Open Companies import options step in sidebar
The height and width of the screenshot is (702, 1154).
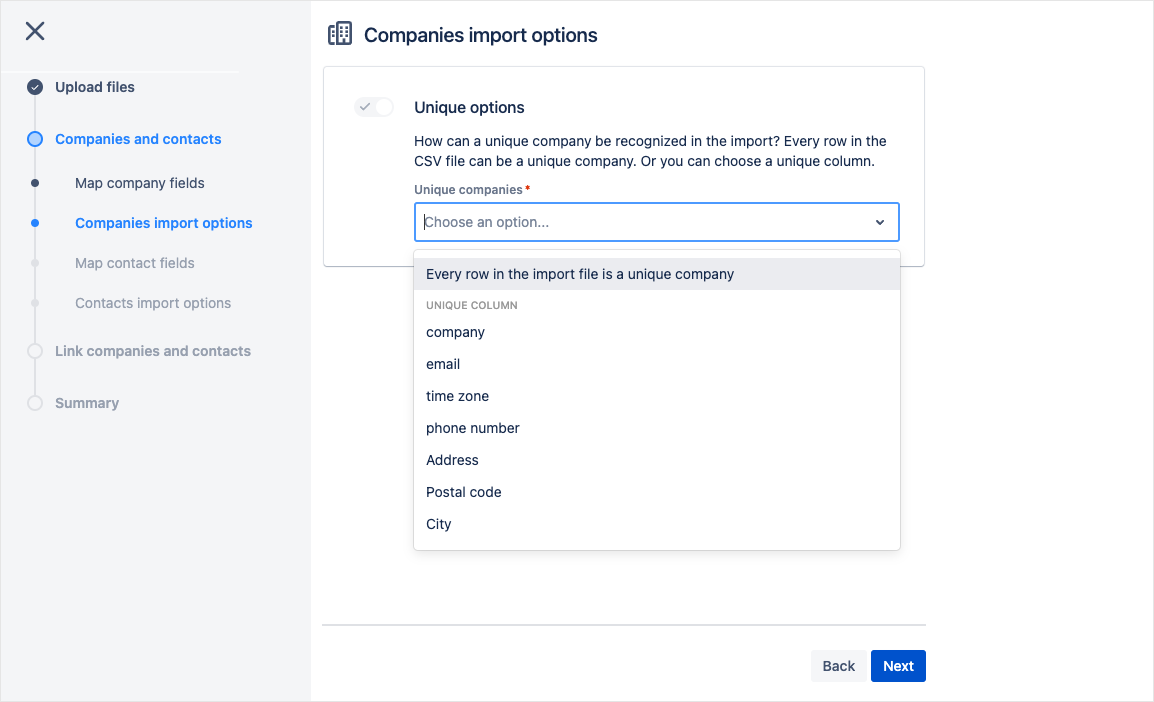pos(164,223)
